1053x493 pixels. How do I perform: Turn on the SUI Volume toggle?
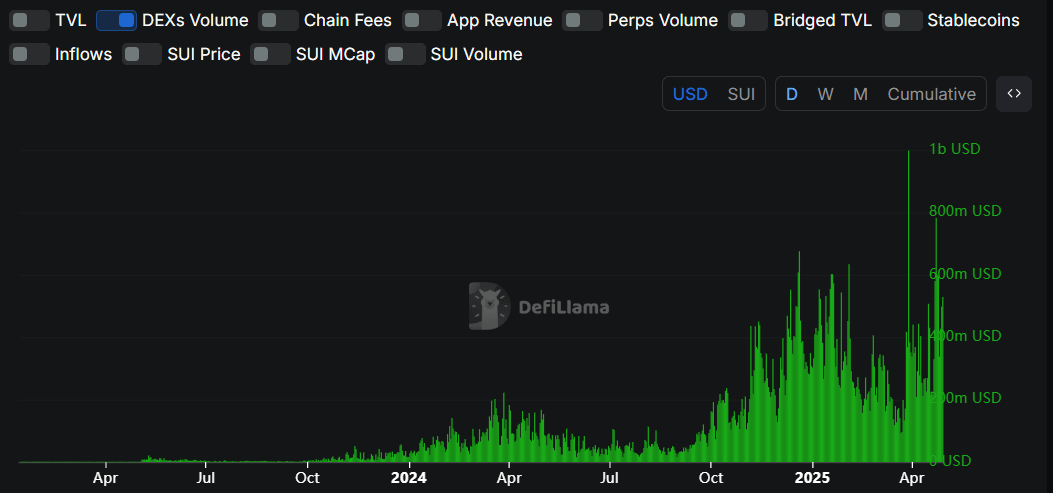point(405,54)
